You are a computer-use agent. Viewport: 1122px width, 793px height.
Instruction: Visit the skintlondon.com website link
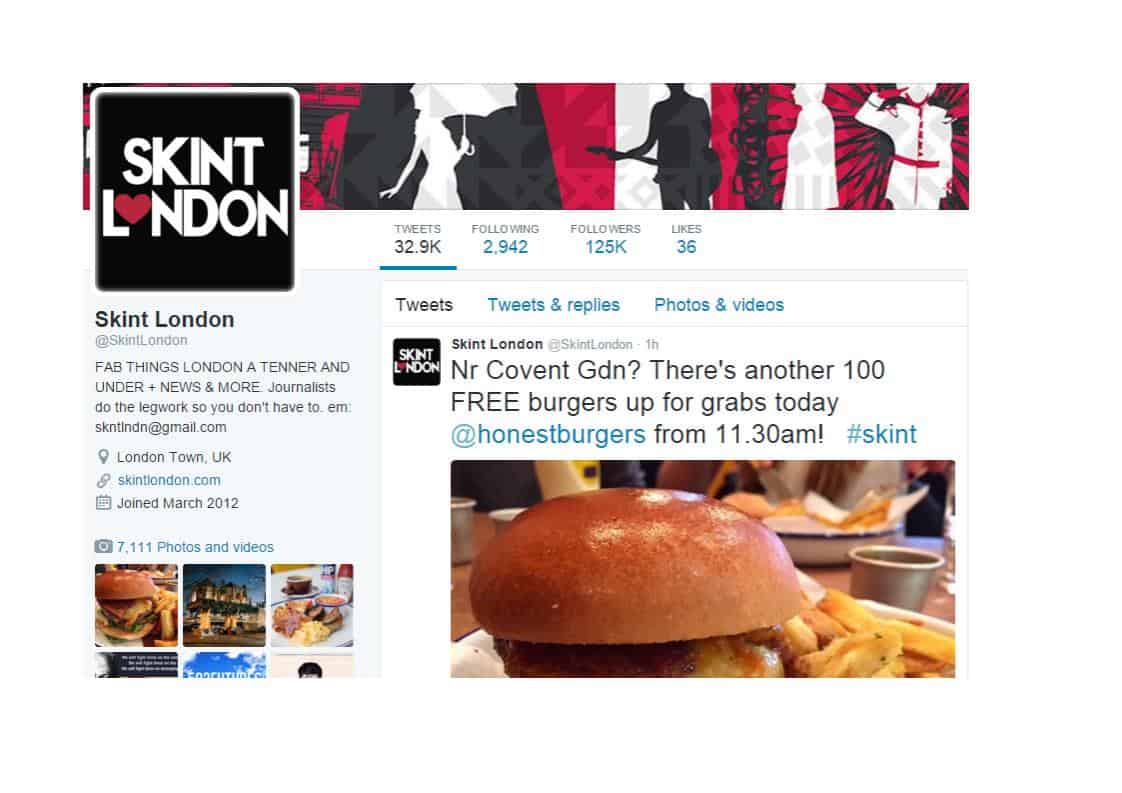pyautogui.click(x=169, y=480)
